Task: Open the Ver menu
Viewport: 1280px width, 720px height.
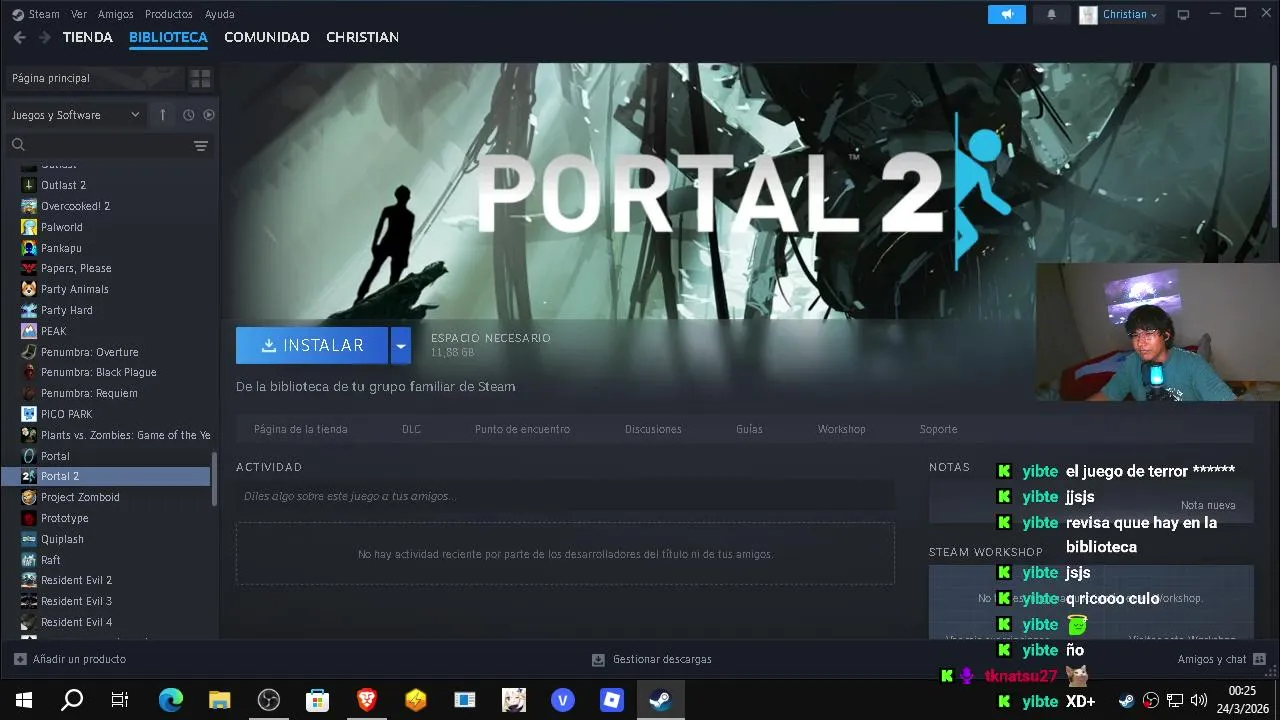Action: coord(79,14)
